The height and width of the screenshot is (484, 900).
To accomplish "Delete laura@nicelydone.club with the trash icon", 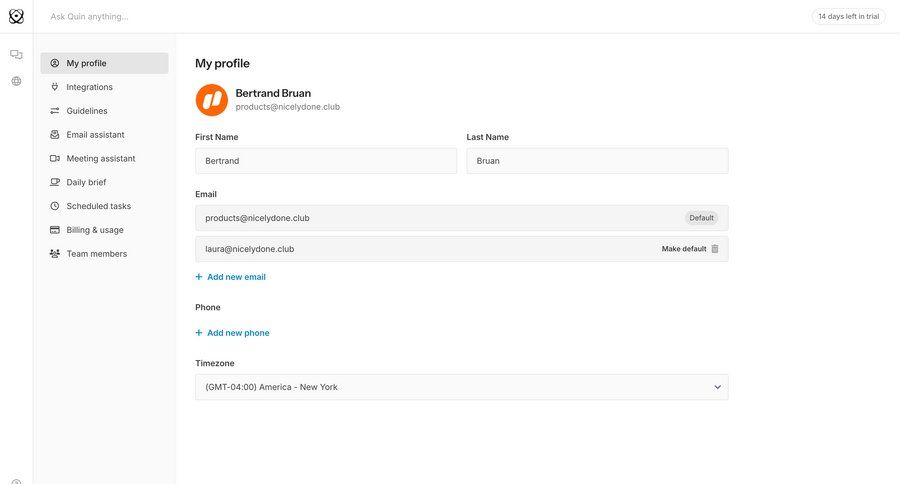I will (x=715, y=249).
